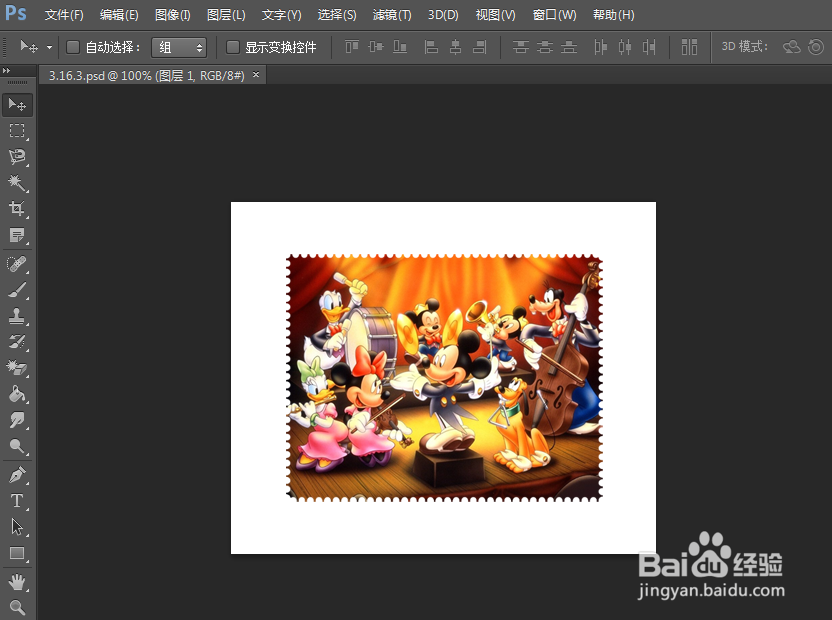Select the Eraser tool

(18, 368)
